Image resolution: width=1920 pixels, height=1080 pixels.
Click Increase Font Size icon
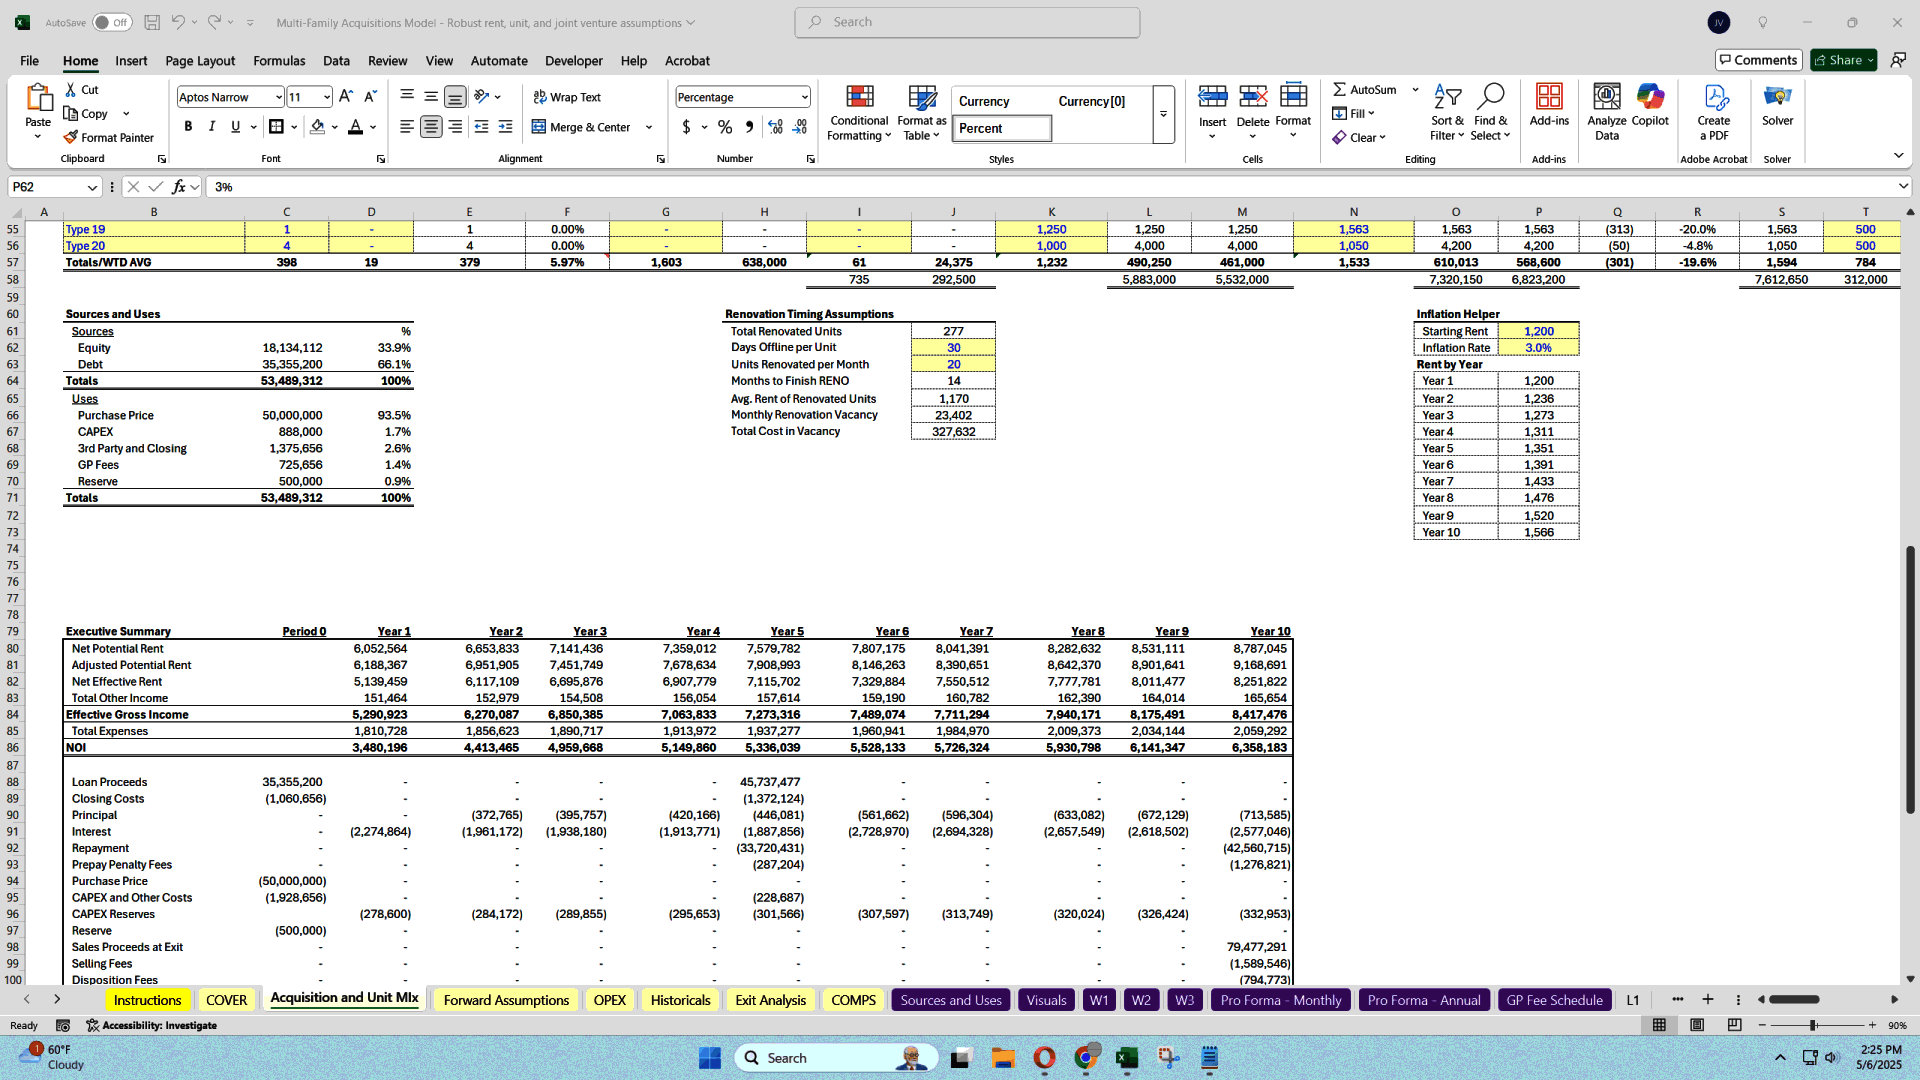[x=346, y=97]
